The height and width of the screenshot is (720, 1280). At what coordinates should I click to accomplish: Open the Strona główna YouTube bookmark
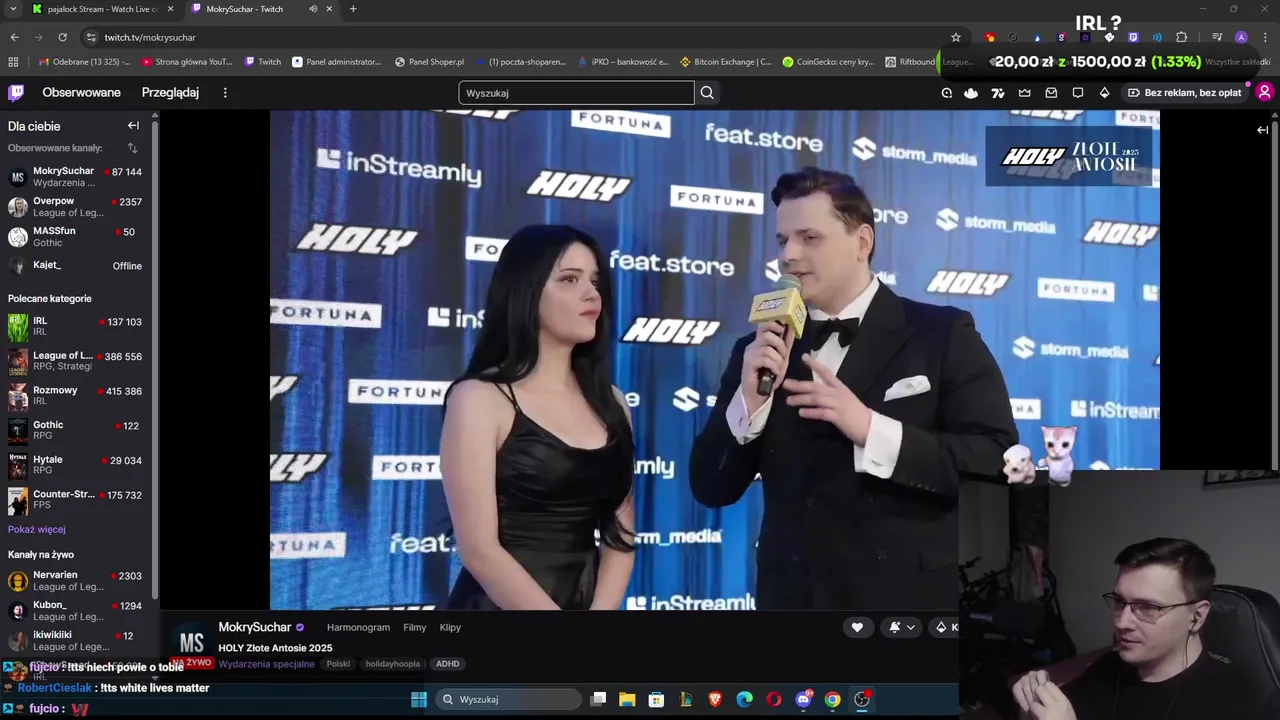187,62
